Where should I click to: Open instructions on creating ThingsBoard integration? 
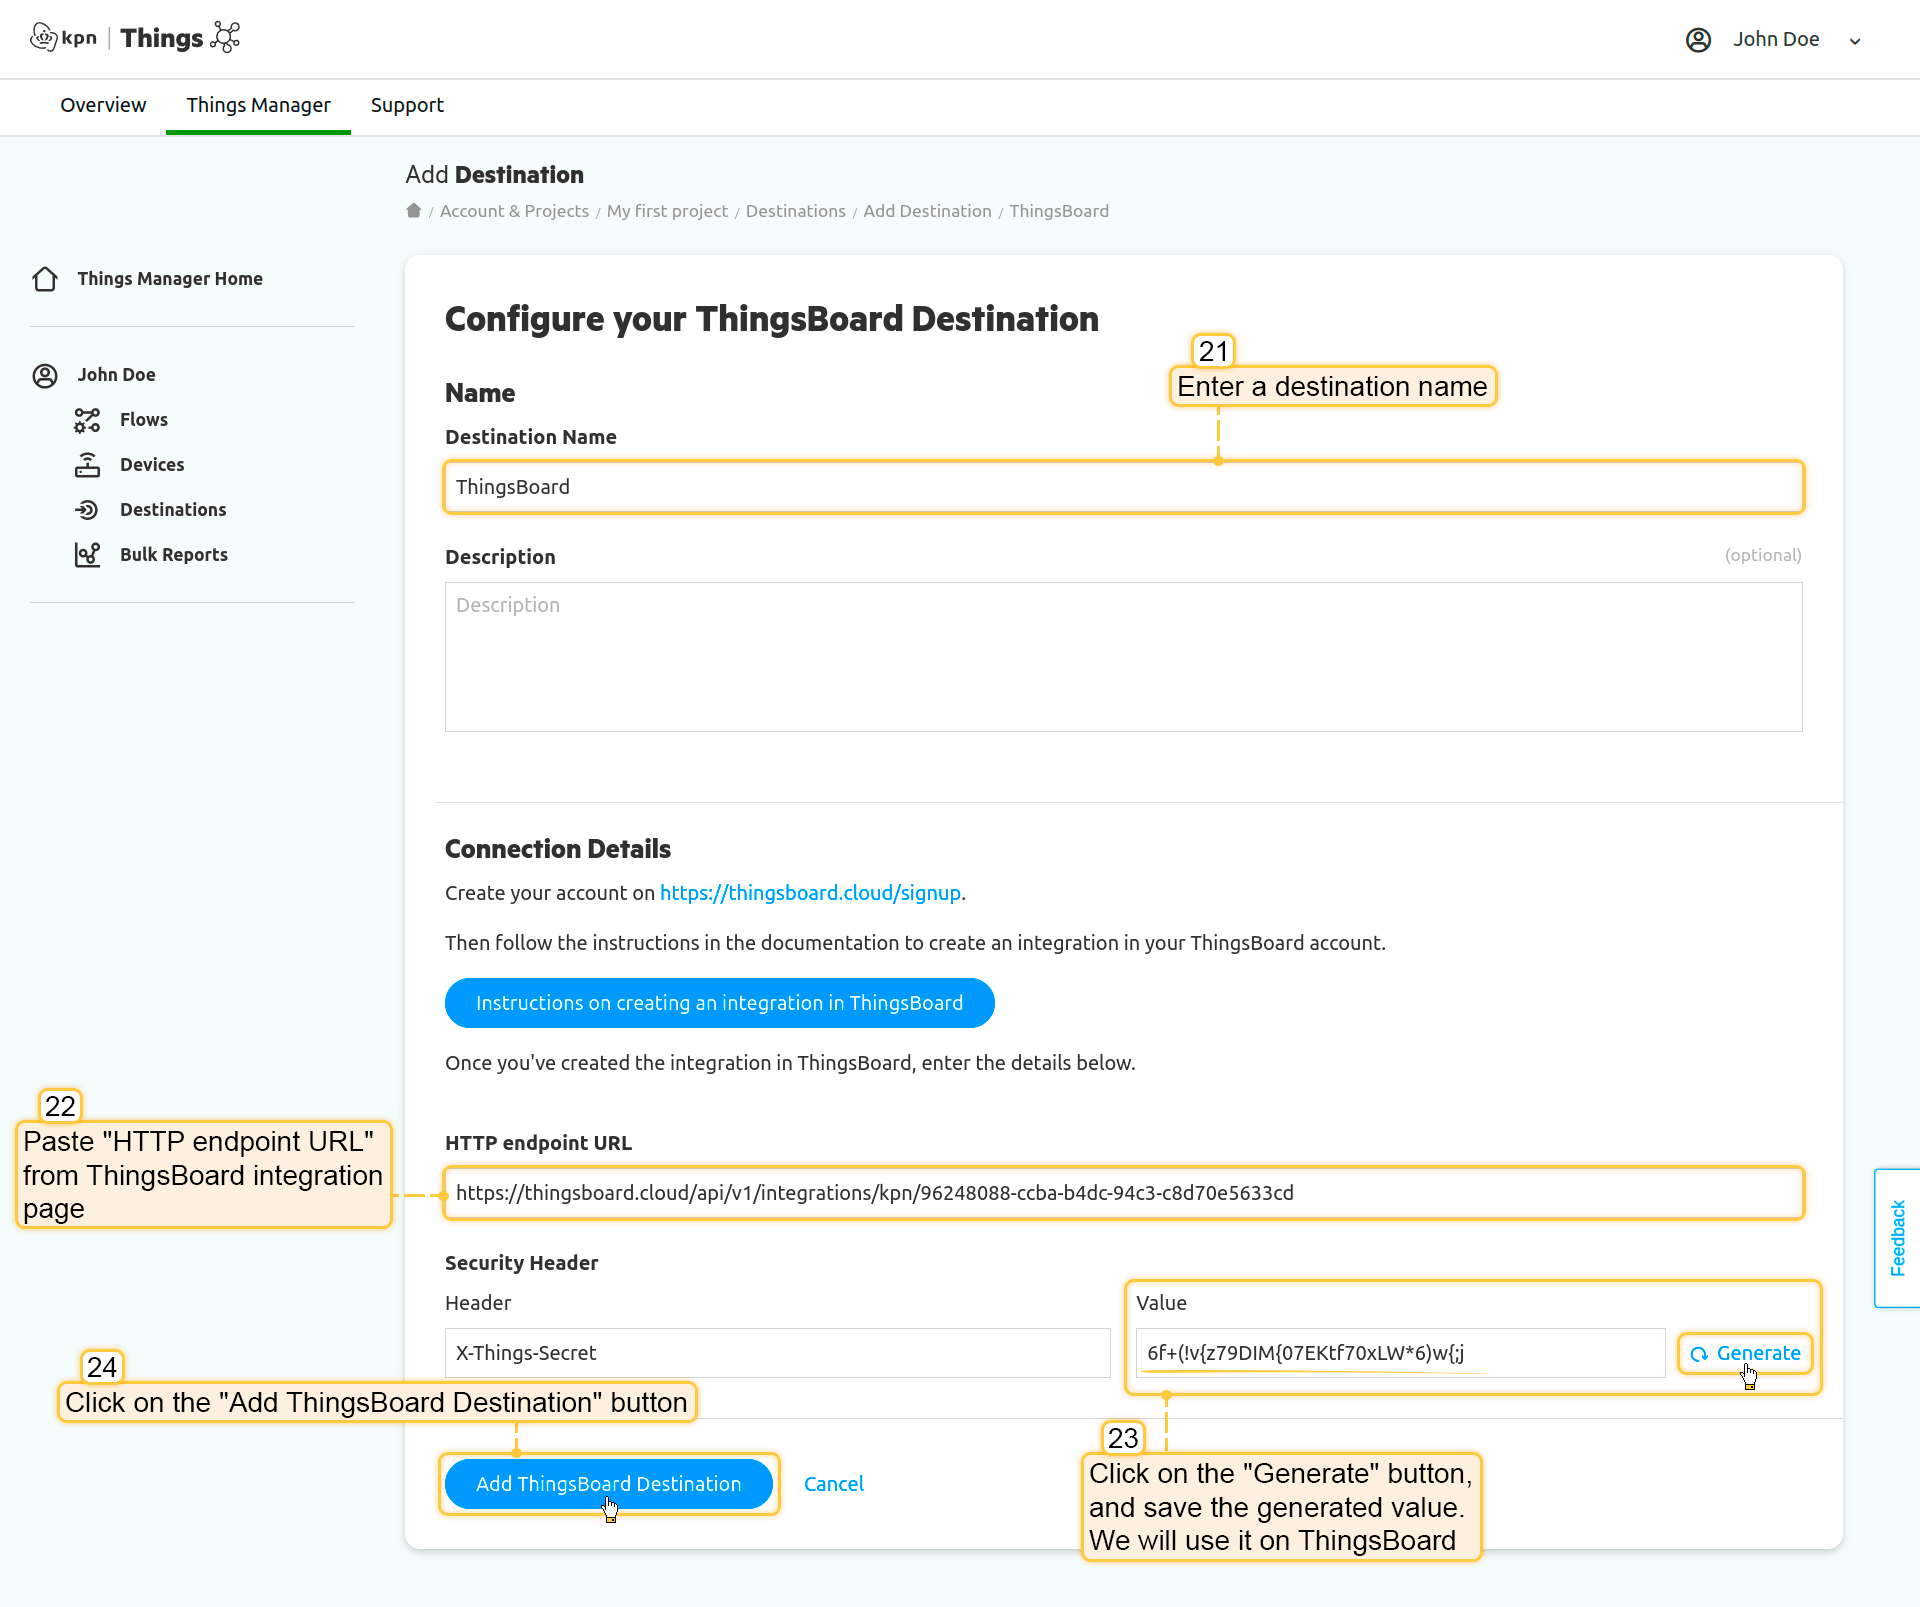719,1003
